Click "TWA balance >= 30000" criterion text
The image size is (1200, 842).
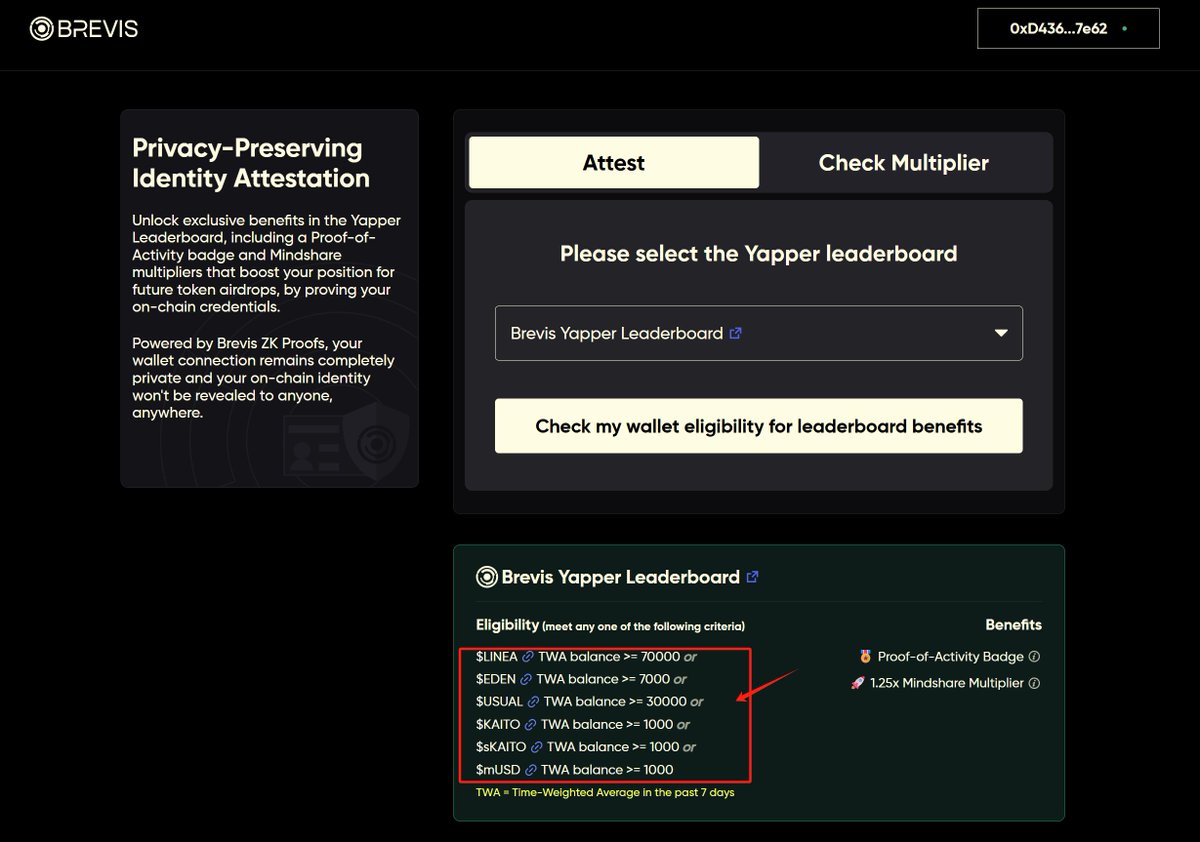615,702
